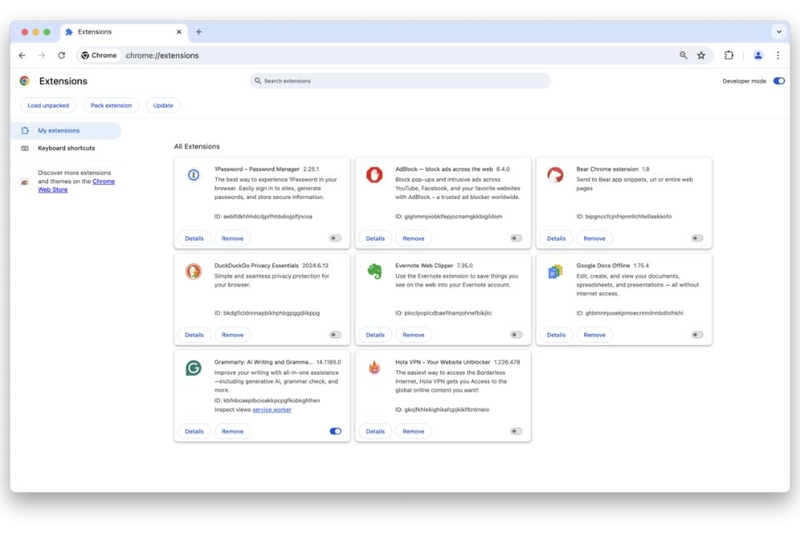
Task: Click the Evernote Web Clipper elephant icon
Action: (374, 271)
